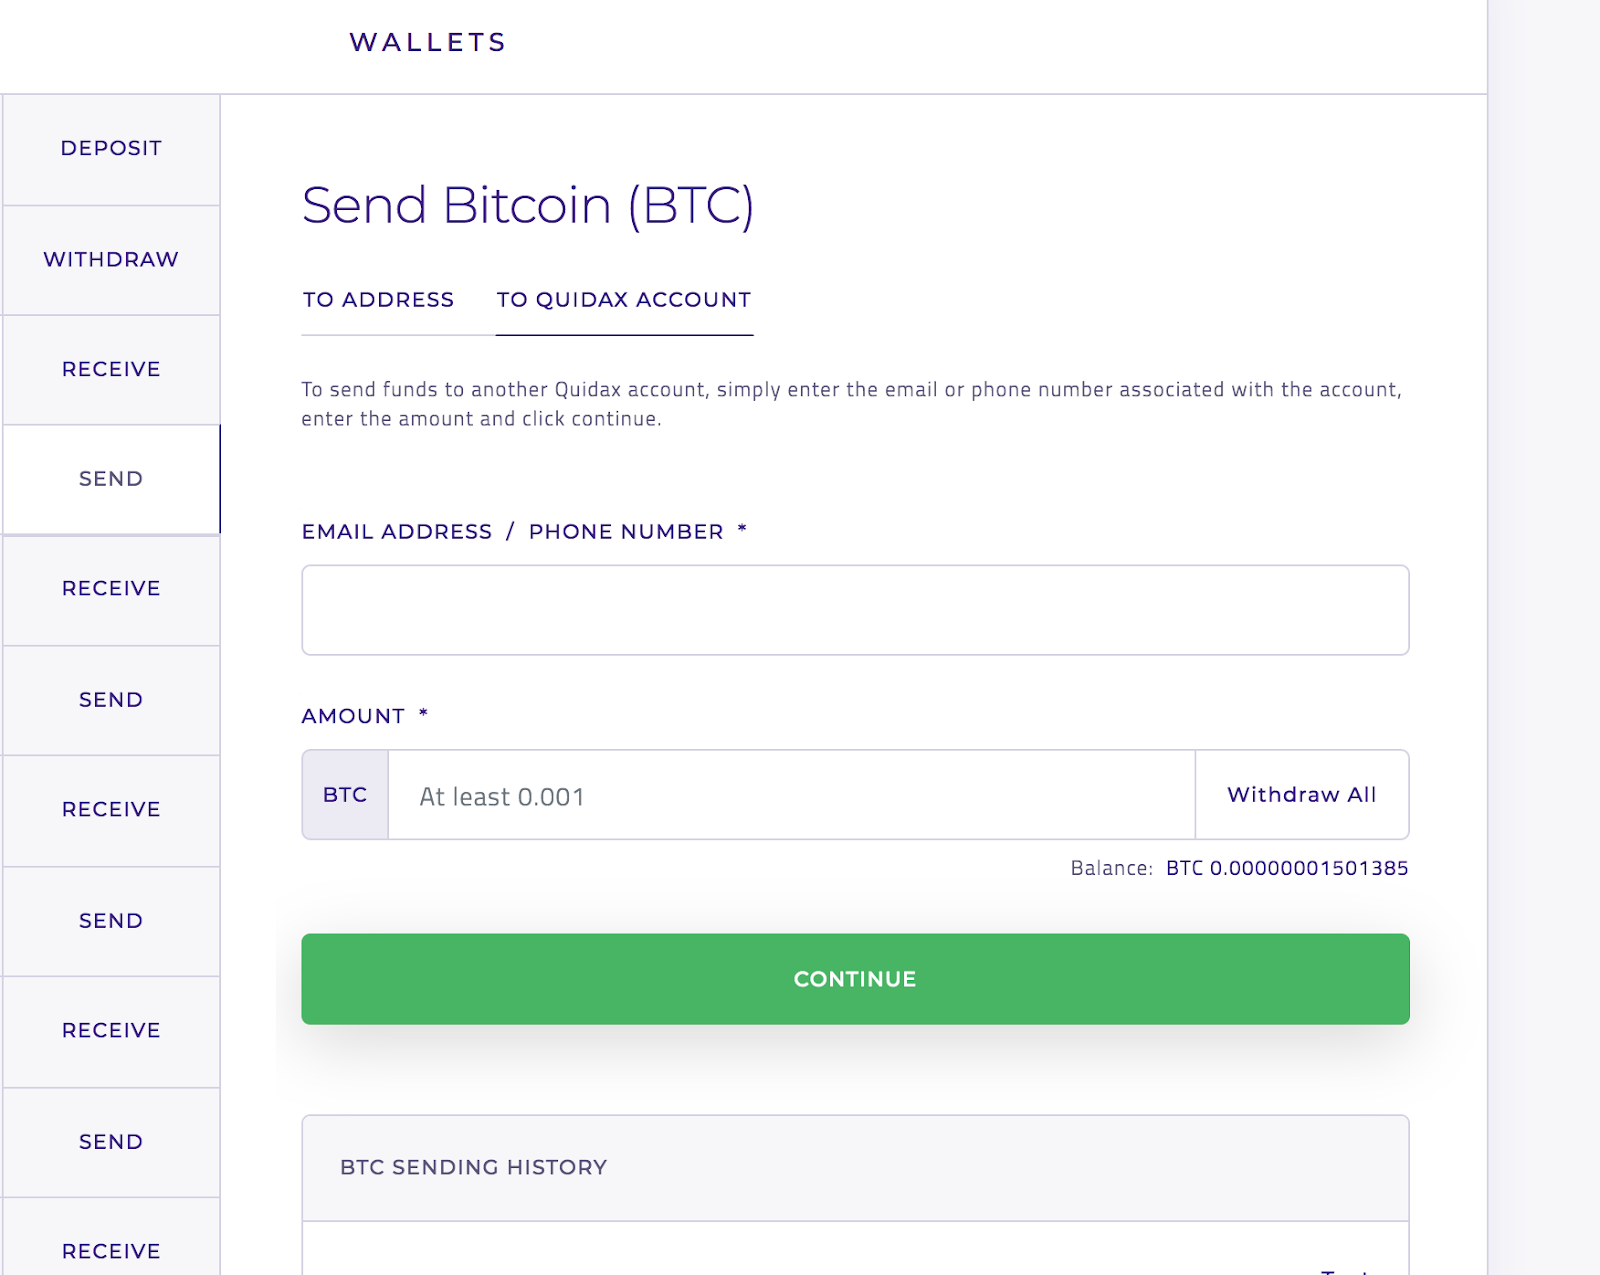The width and height of the screenshot is (1600, 1275).
Task: Select the RECEIVE item directly below WITHDRAW
Action: pyautogui.click(x=111, y=370)
